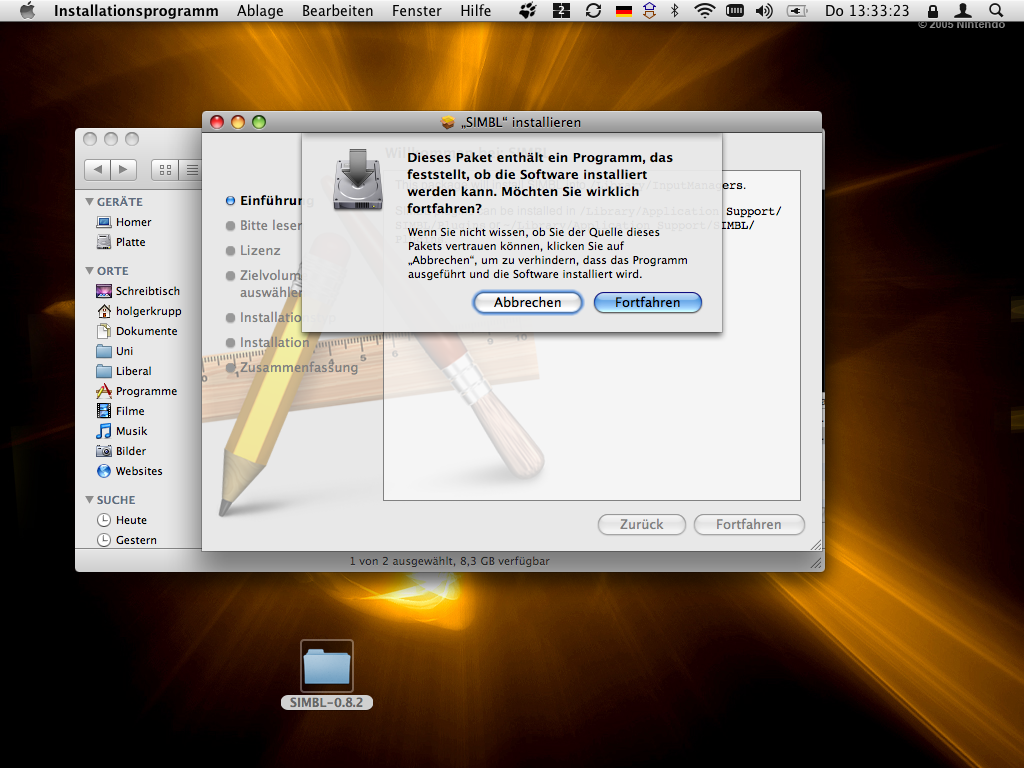The width and height of the screenshot is (1024, 768).
Task: Click the Wi-Fi AirPort status icon
Action: (x=704, y=10)
